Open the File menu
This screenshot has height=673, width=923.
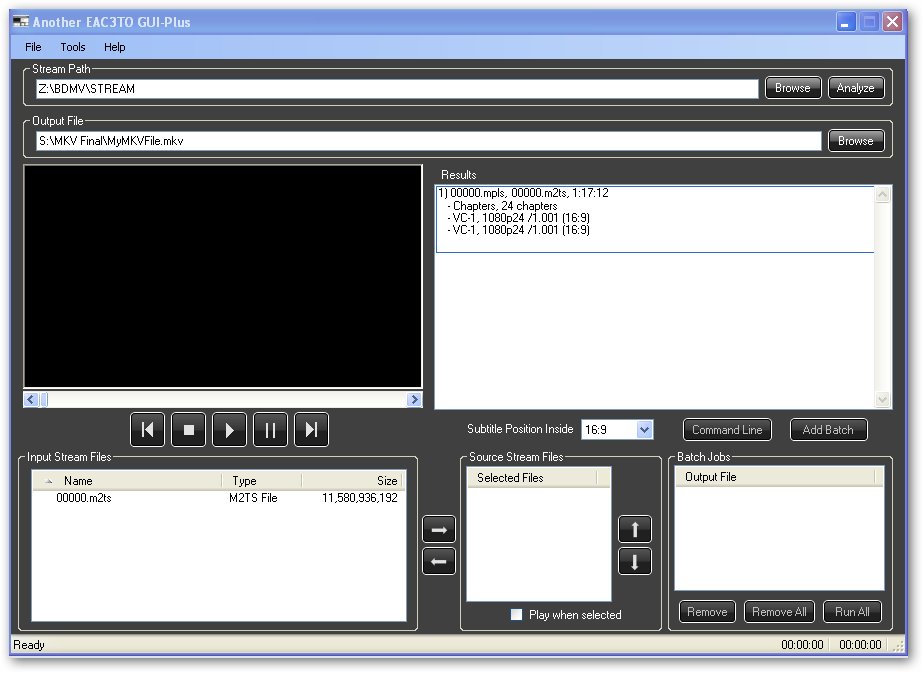pos(33,47)
